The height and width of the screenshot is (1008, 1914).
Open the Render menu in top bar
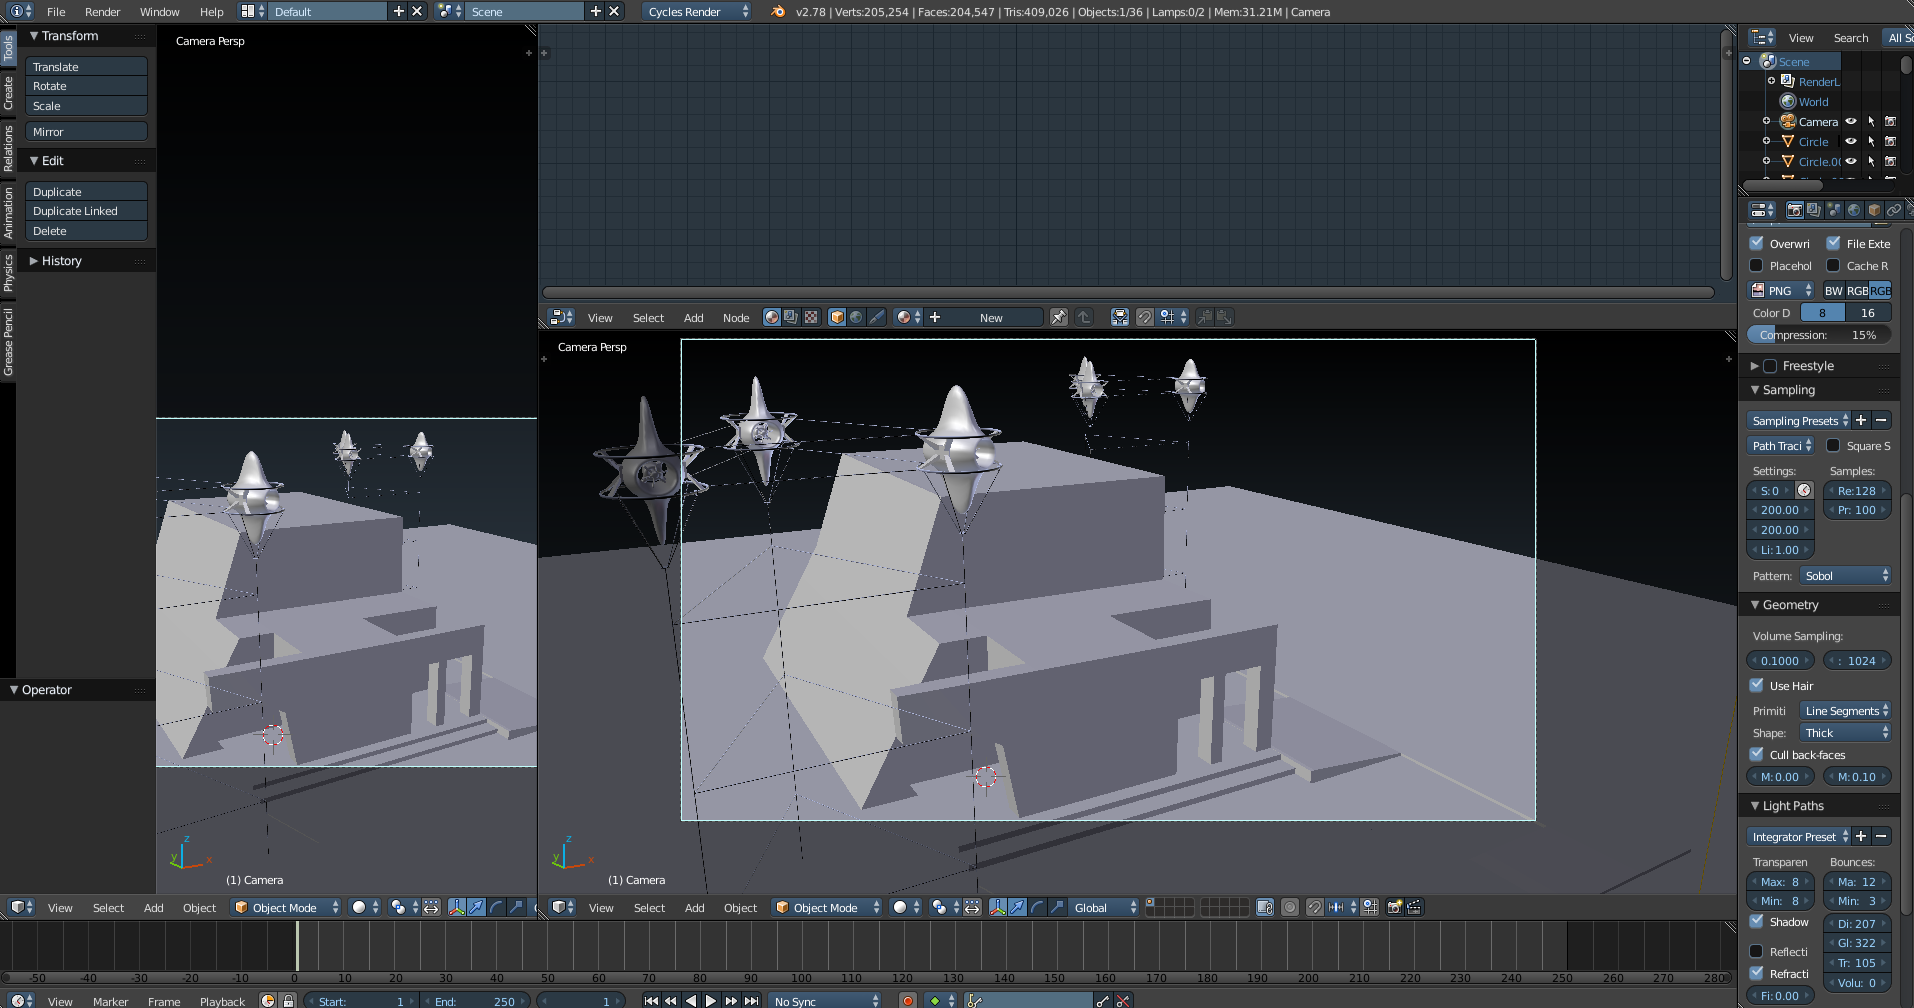pos(102,12)
